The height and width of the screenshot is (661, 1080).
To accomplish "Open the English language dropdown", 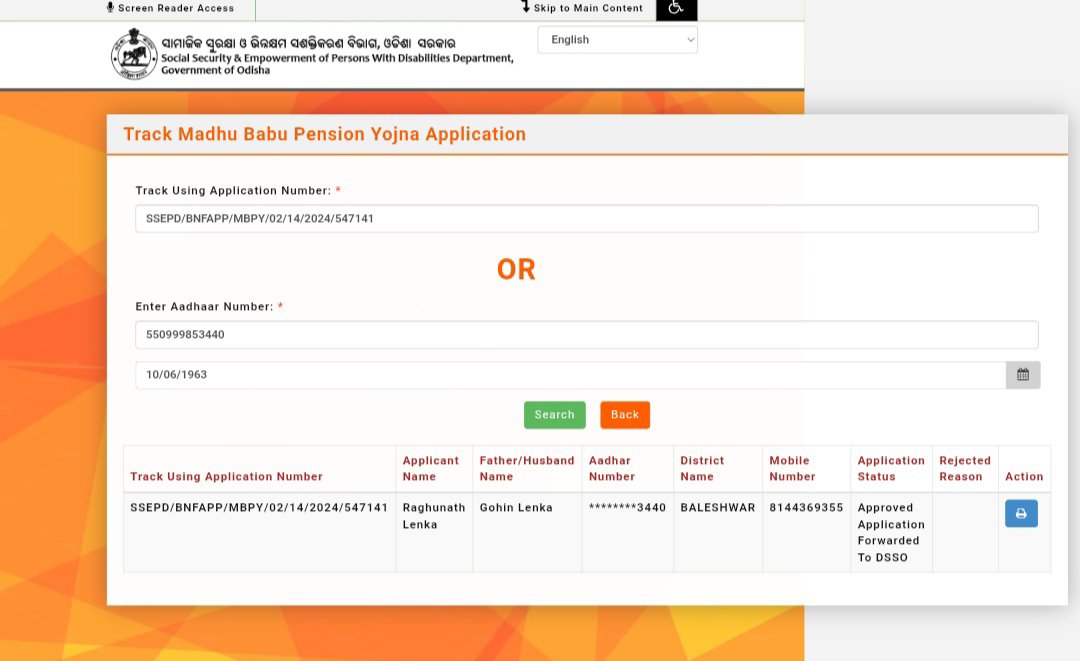I will click(x=617, y=40).
